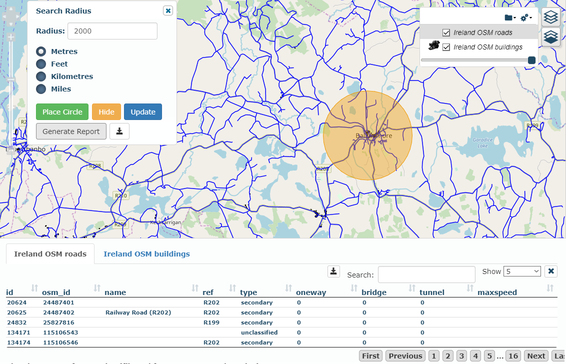This screenshot has width=566, height=364.
Task: Select the Miles radio button
Action: point(41,89)
